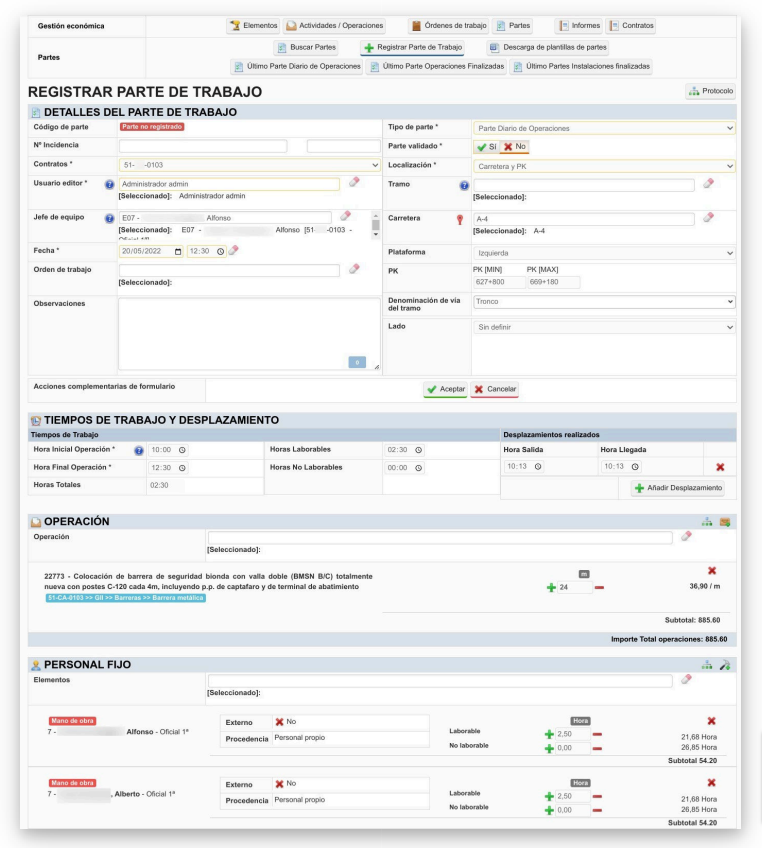
Task: Open the Fecha time clock icon
Action: pyautogui.click(x=220, y=251)
